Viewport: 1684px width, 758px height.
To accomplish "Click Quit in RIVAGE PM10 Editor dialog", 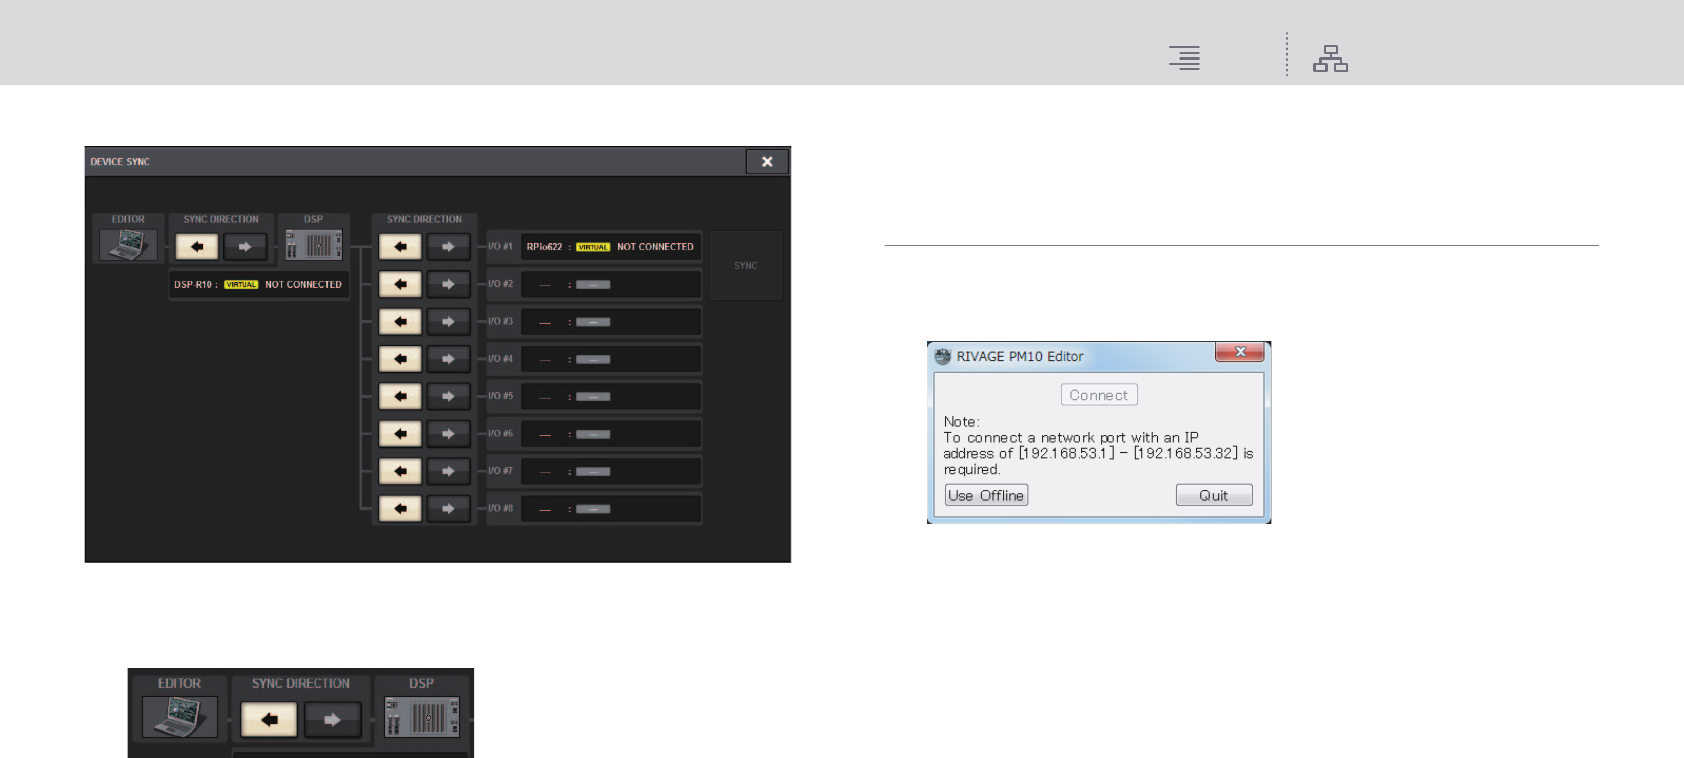I will pos(1214,495).
